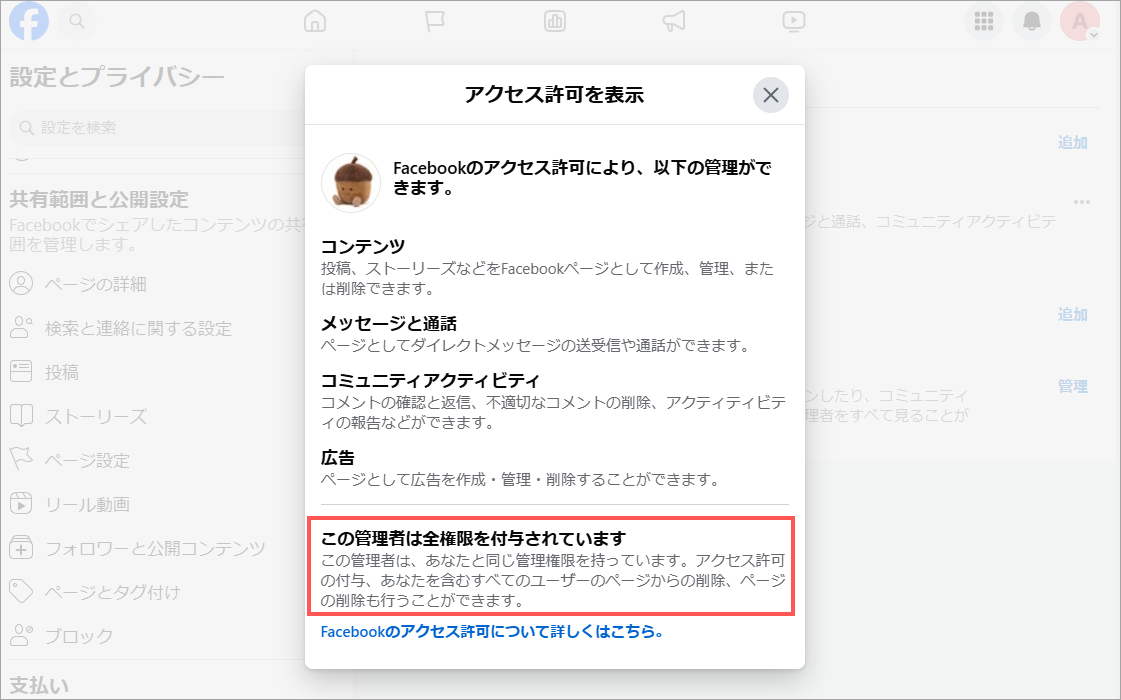Click the コンテンツ heading text
Viewport: 1121px width, 700px height.
(362, 247)
